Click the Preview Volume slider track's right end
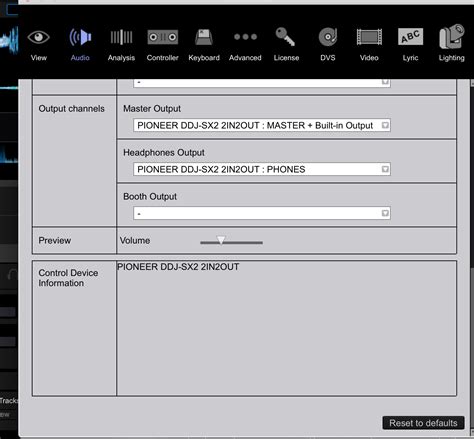474x439 pixels. pyautogui.click(x=261, y=243)
